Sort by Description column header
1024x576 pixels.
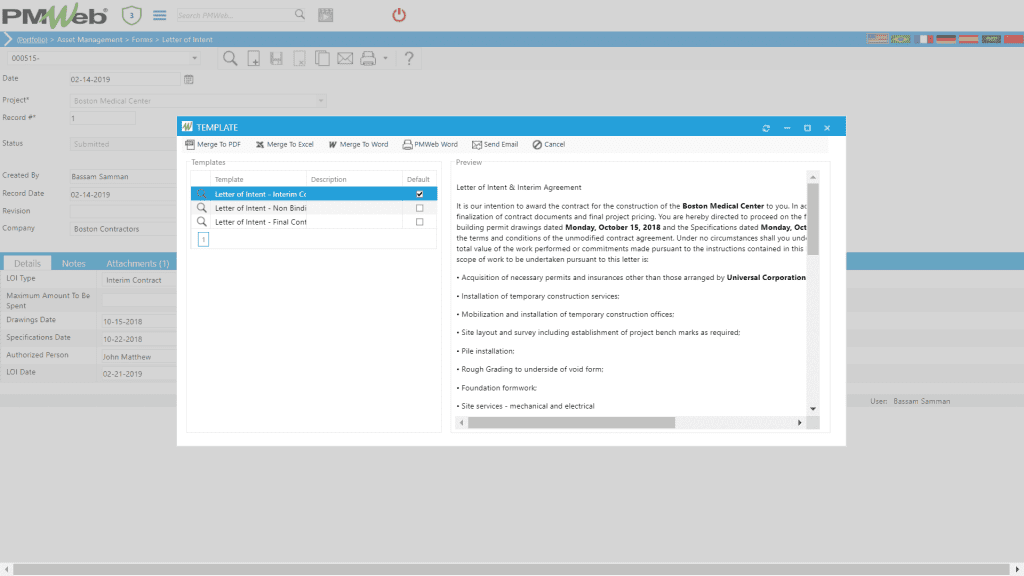pos(328,180)
